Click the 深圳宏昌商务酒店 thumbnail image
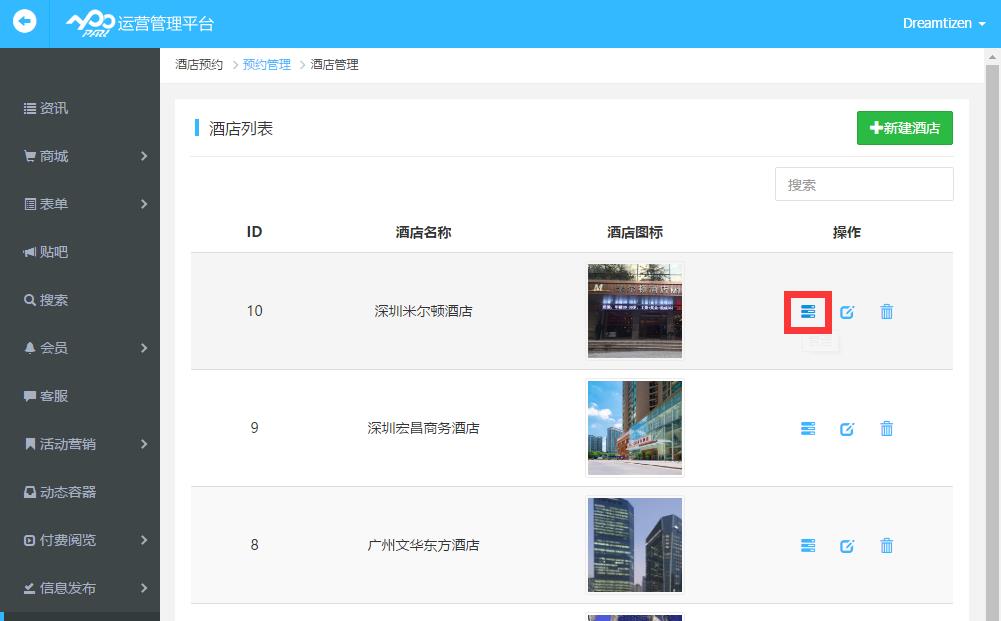This screenshot has width=1001, height=621. tap(635, 428)
